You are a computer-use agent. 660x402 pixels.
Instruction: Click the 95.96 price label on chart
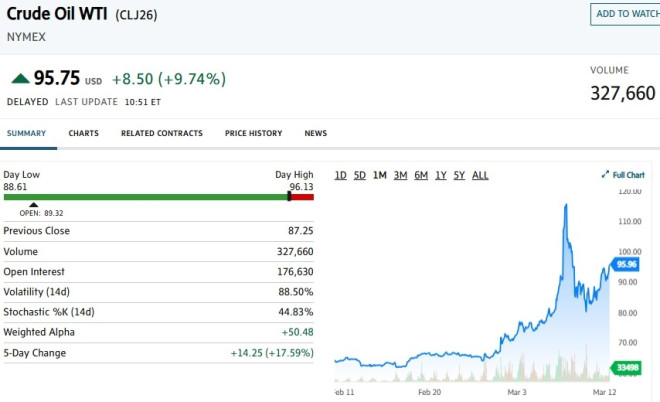pyautogui.click(x=626, y=264)
